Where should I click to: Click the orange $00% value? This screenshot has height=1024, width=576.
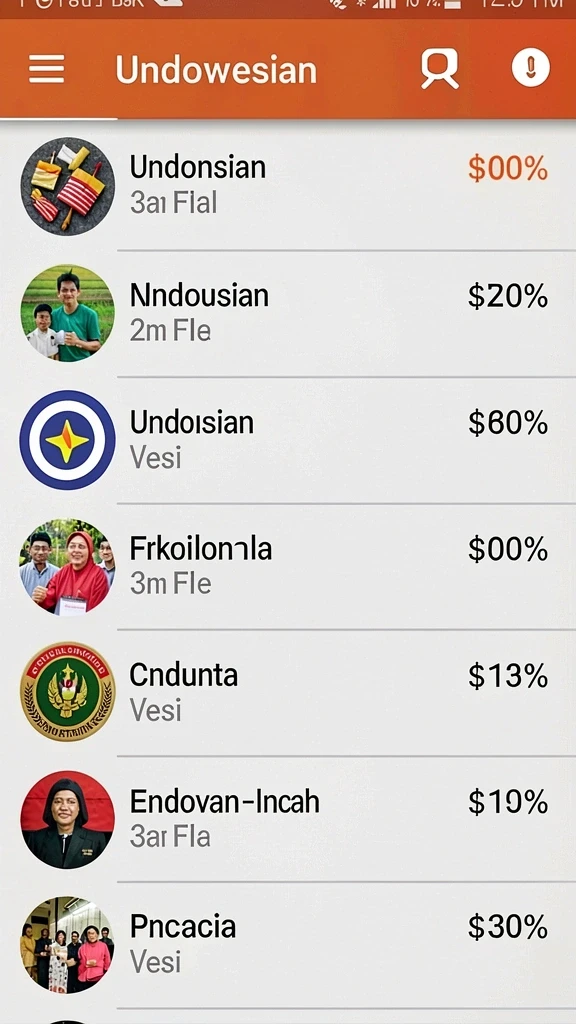click(x=508, y=169)
